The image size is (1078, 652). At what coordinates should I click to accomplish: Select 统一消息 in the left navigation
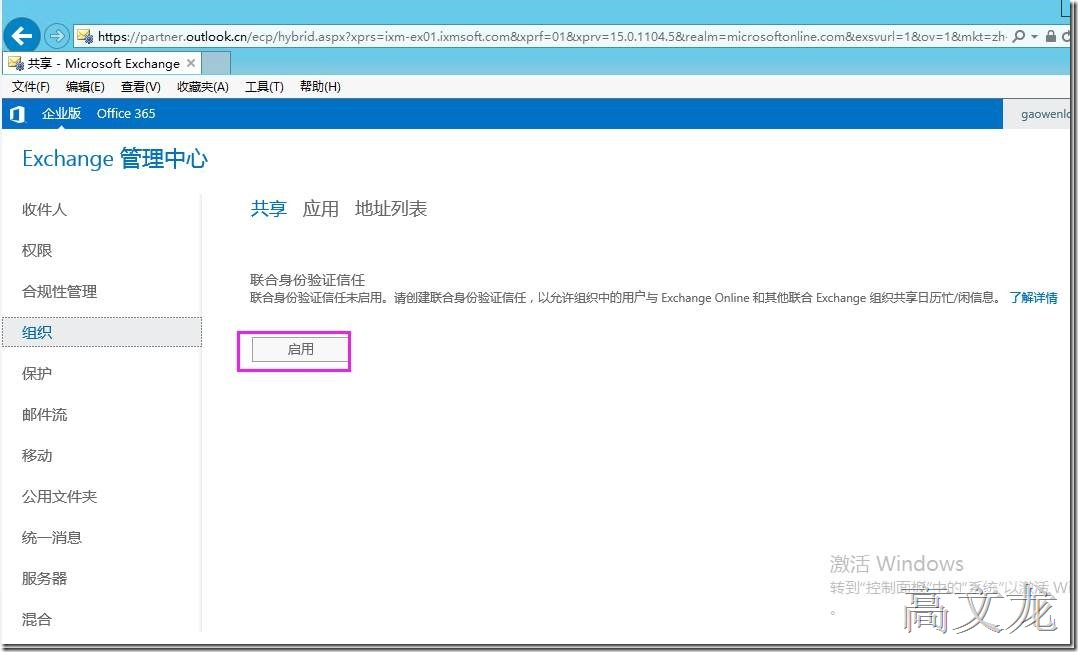52,538
